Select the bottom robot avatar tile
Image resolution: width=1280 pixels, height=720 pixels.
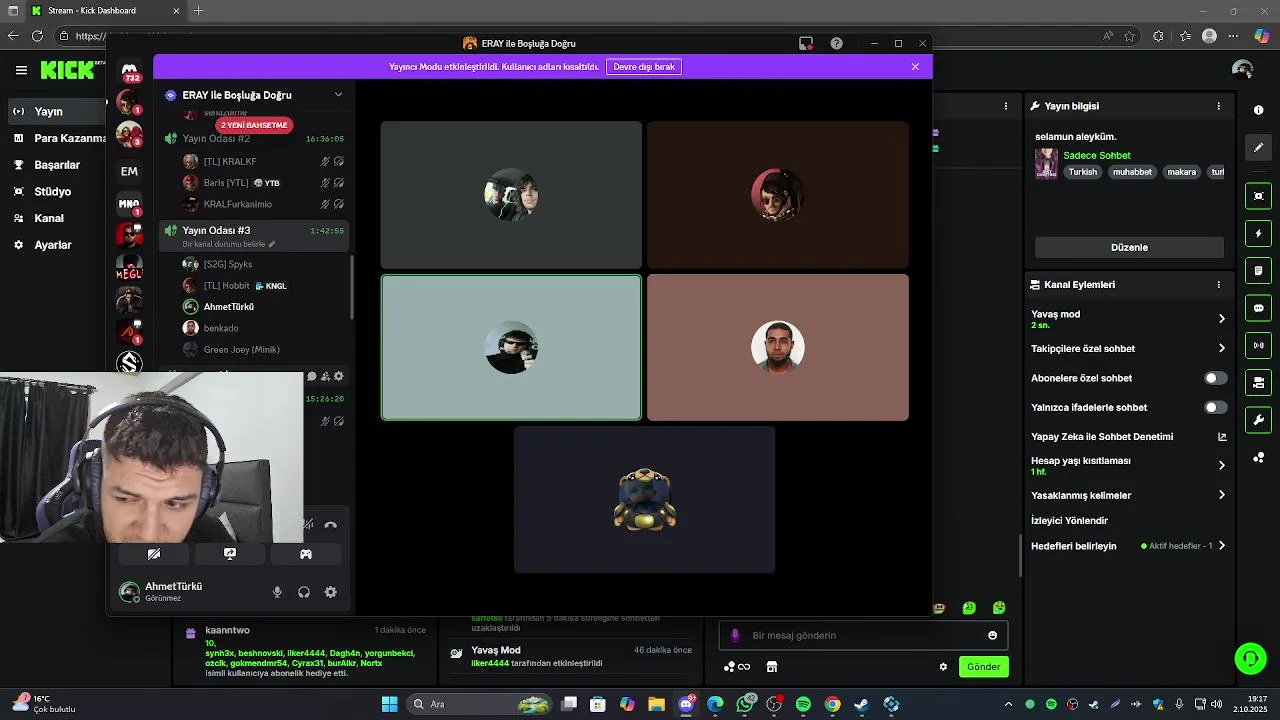(x=644, y=500)
